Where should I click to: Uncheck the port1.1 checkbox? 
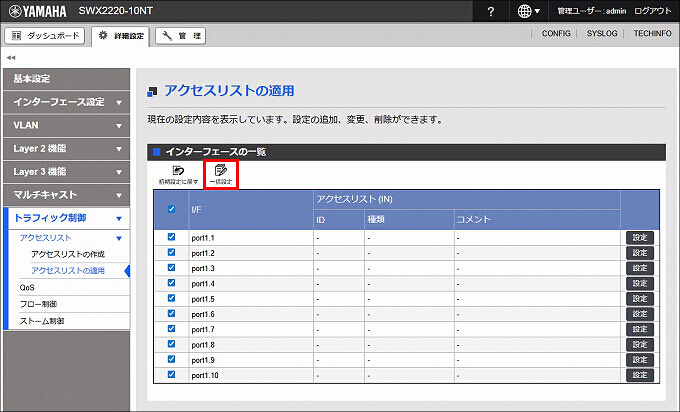pos(171,237)
